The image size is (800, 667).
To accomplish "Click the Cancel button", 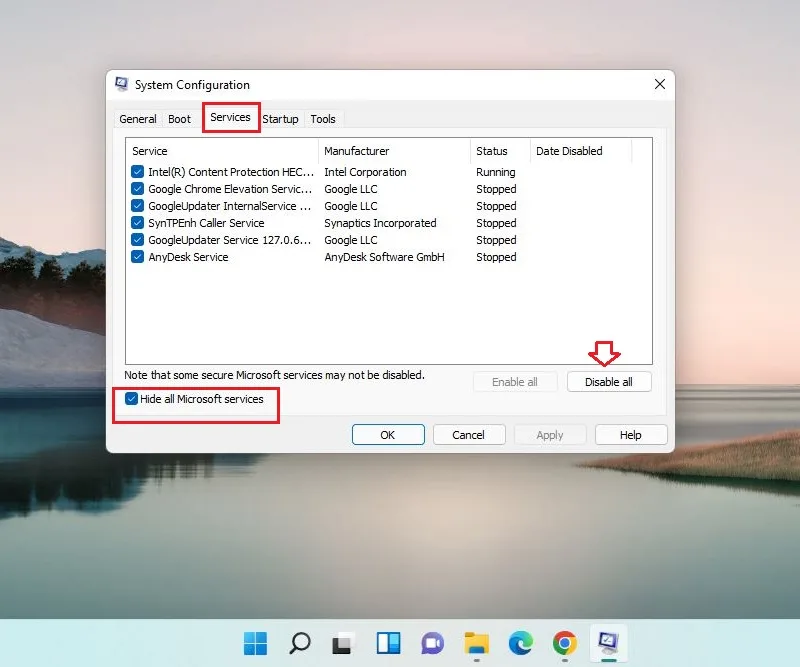I will click(468, 435).
